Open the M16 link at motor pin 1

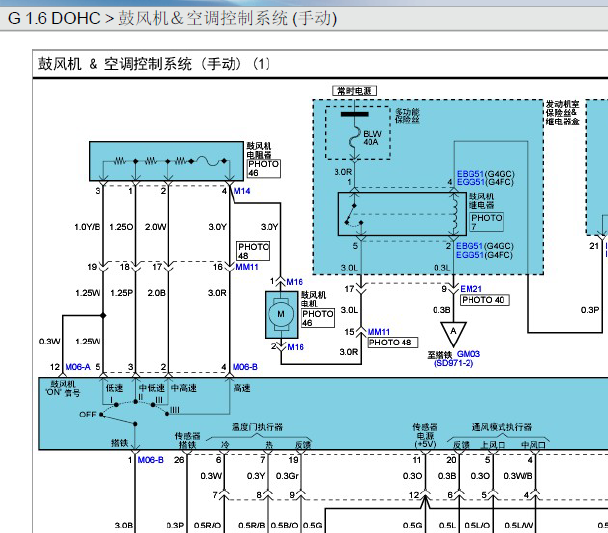295,282
